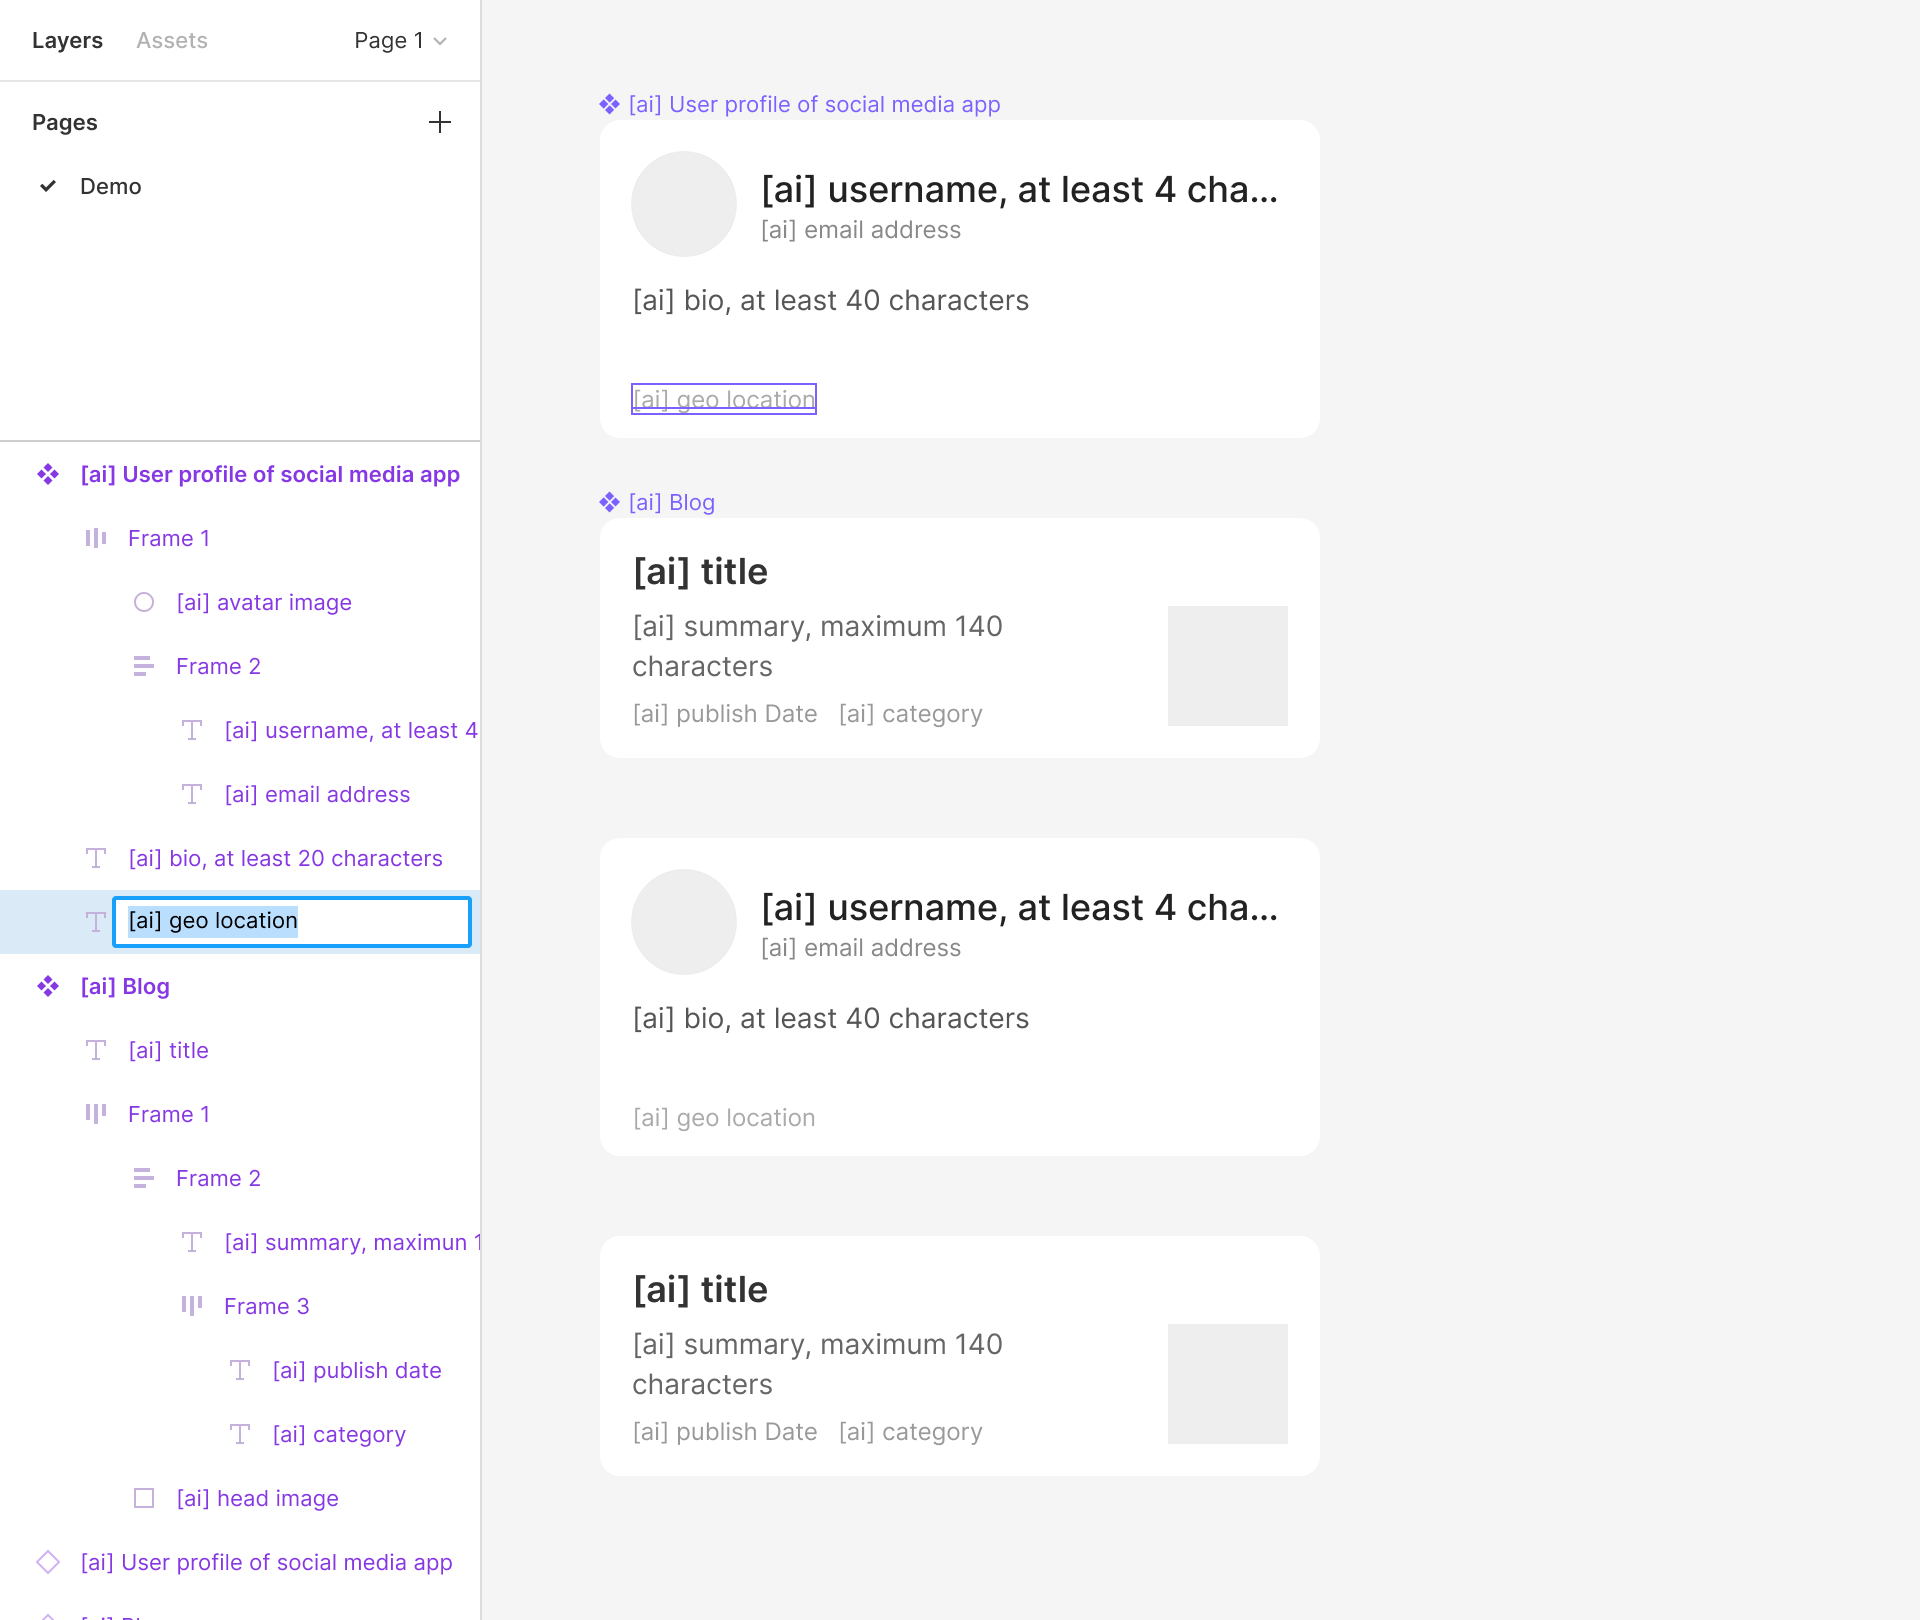Click the component icon beside [ai] Blog layer
The width and height of the screenshot is (1920, 1620).
point(48,987)
